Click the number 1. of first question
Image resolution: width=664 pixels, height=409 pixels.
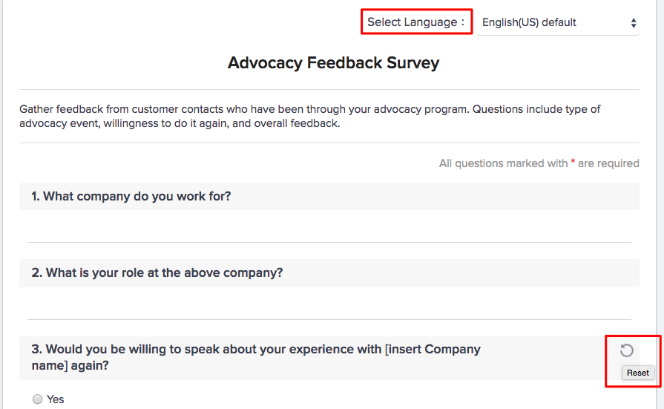pyautogui.click(x=36, y=196)
